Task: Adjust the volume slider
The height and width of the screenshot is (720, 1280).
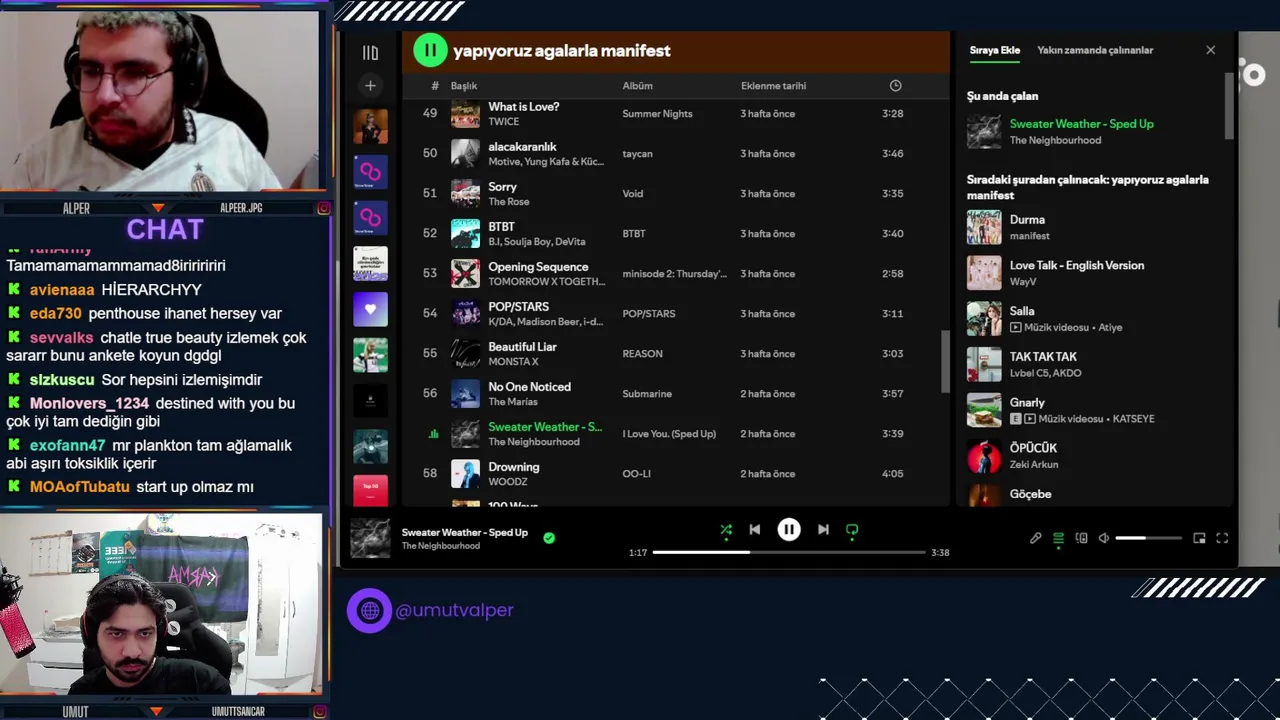Action: click(1148, 538)
